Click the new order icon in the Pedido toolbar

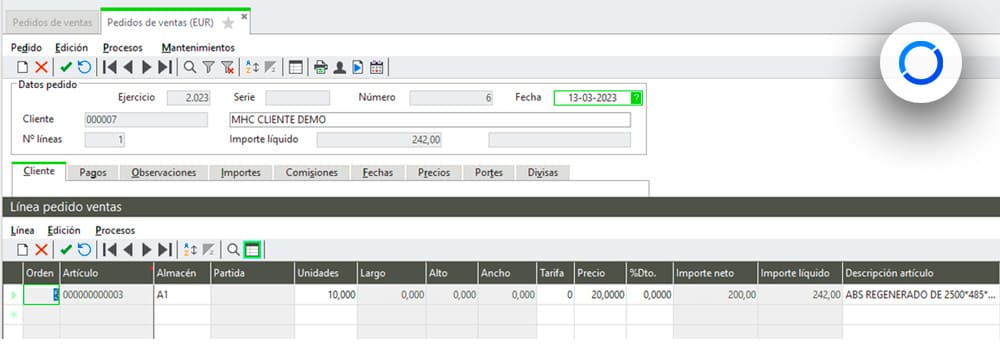coord(23,67)
